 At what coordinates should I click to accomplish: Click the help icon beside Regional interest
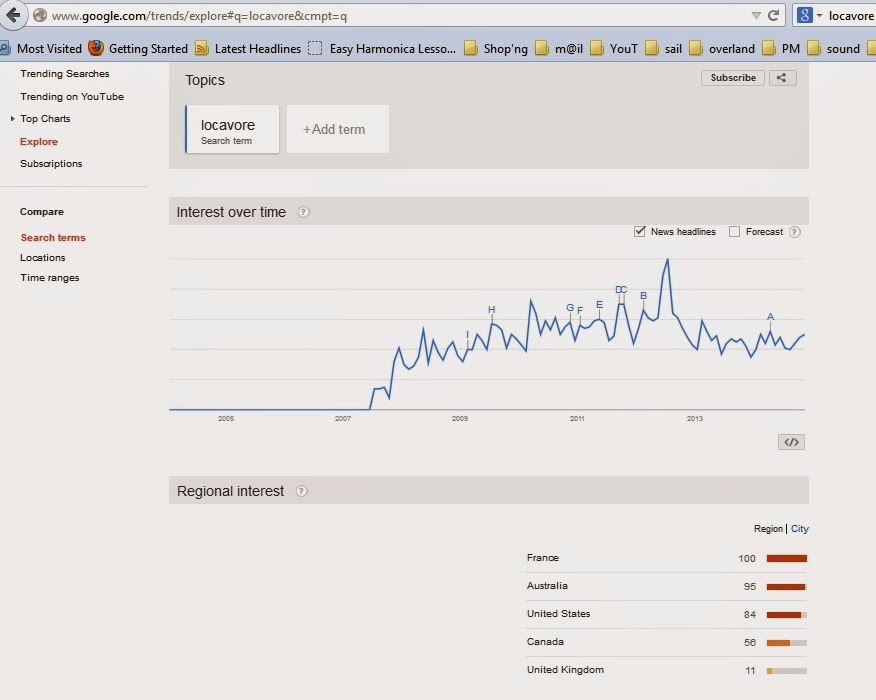click(301, 491)
